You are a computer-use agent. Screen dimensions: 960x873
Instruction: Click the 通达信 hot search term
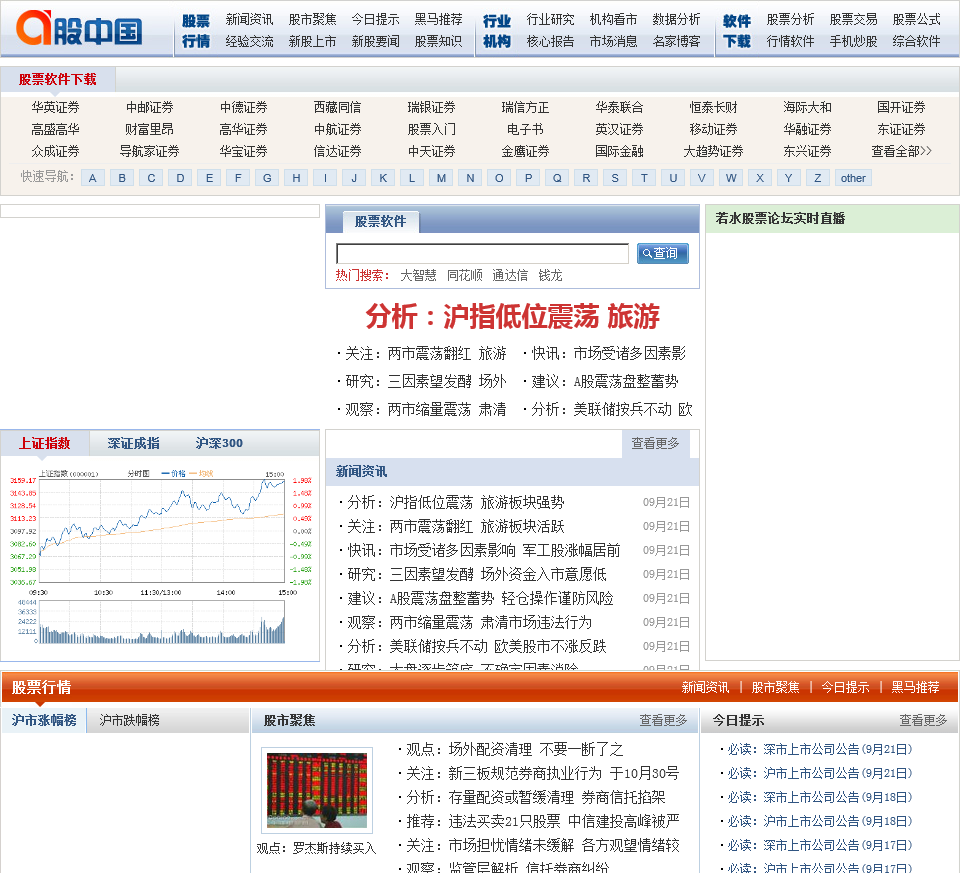point(510,275)
